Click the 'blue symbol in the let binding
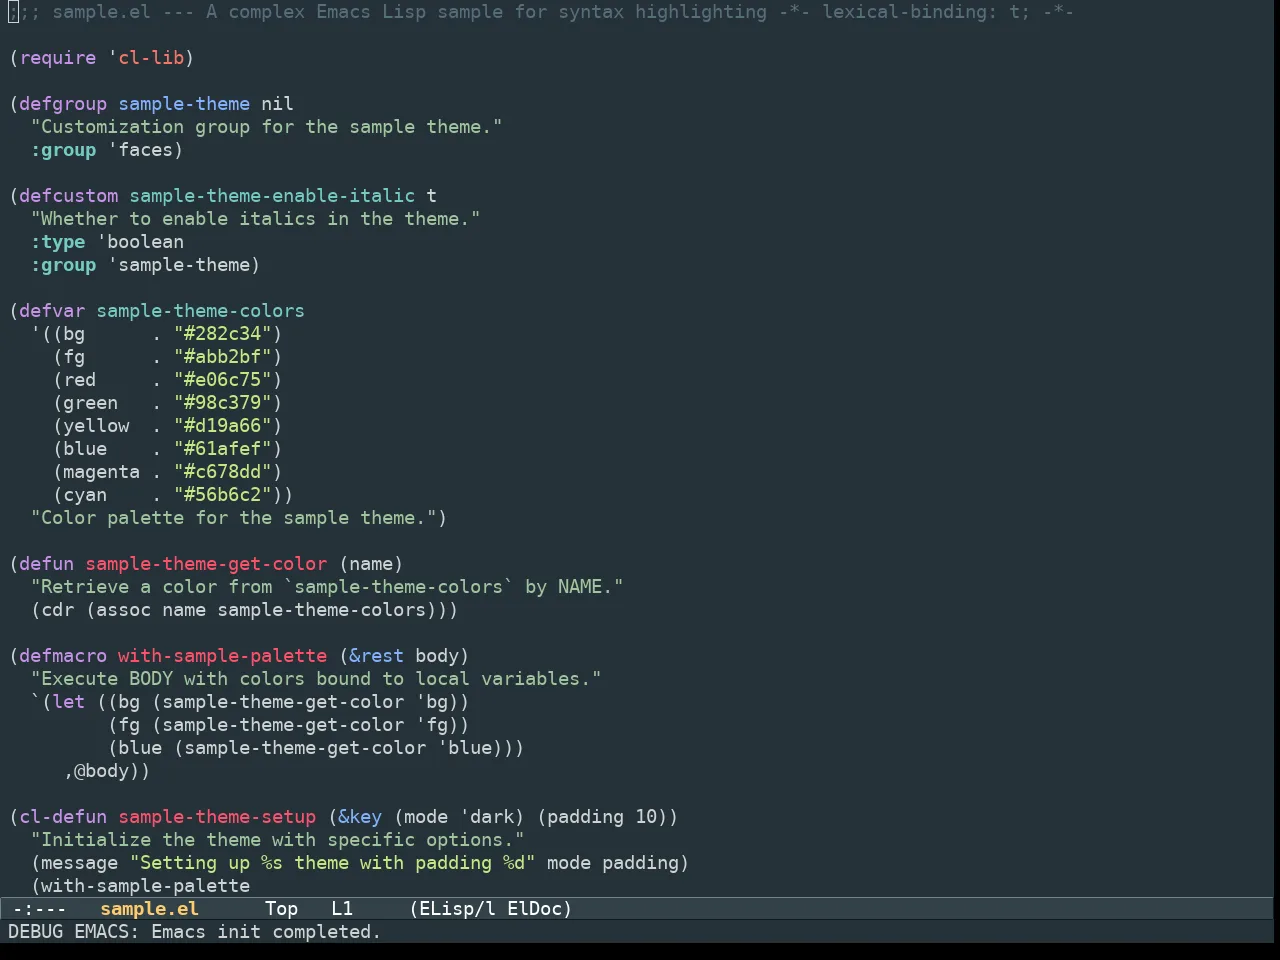 coord(464,748)
